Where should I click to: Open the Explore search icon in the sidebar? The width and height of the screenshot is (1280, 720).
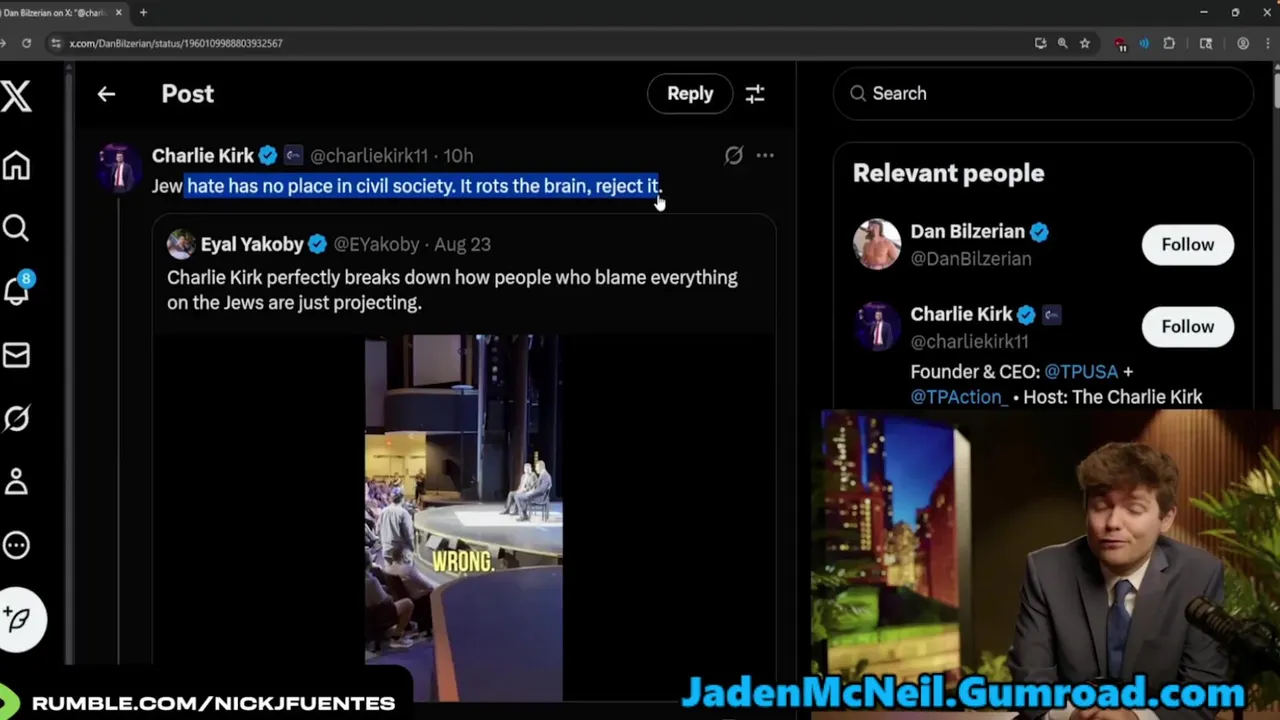16,228
